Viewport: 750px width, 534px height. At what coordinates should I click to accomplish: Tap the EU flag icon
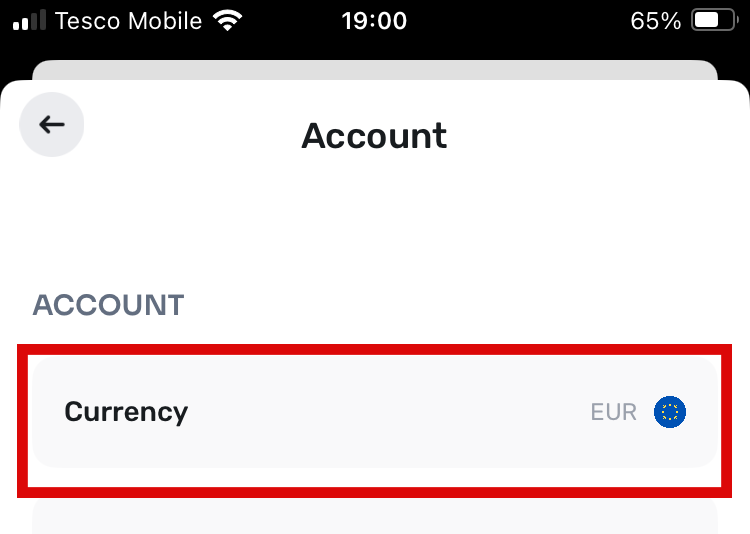pos(670,412)
